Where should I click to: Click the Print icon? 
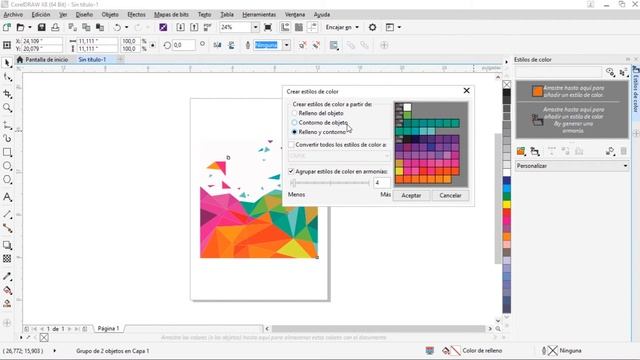(55, 27)
